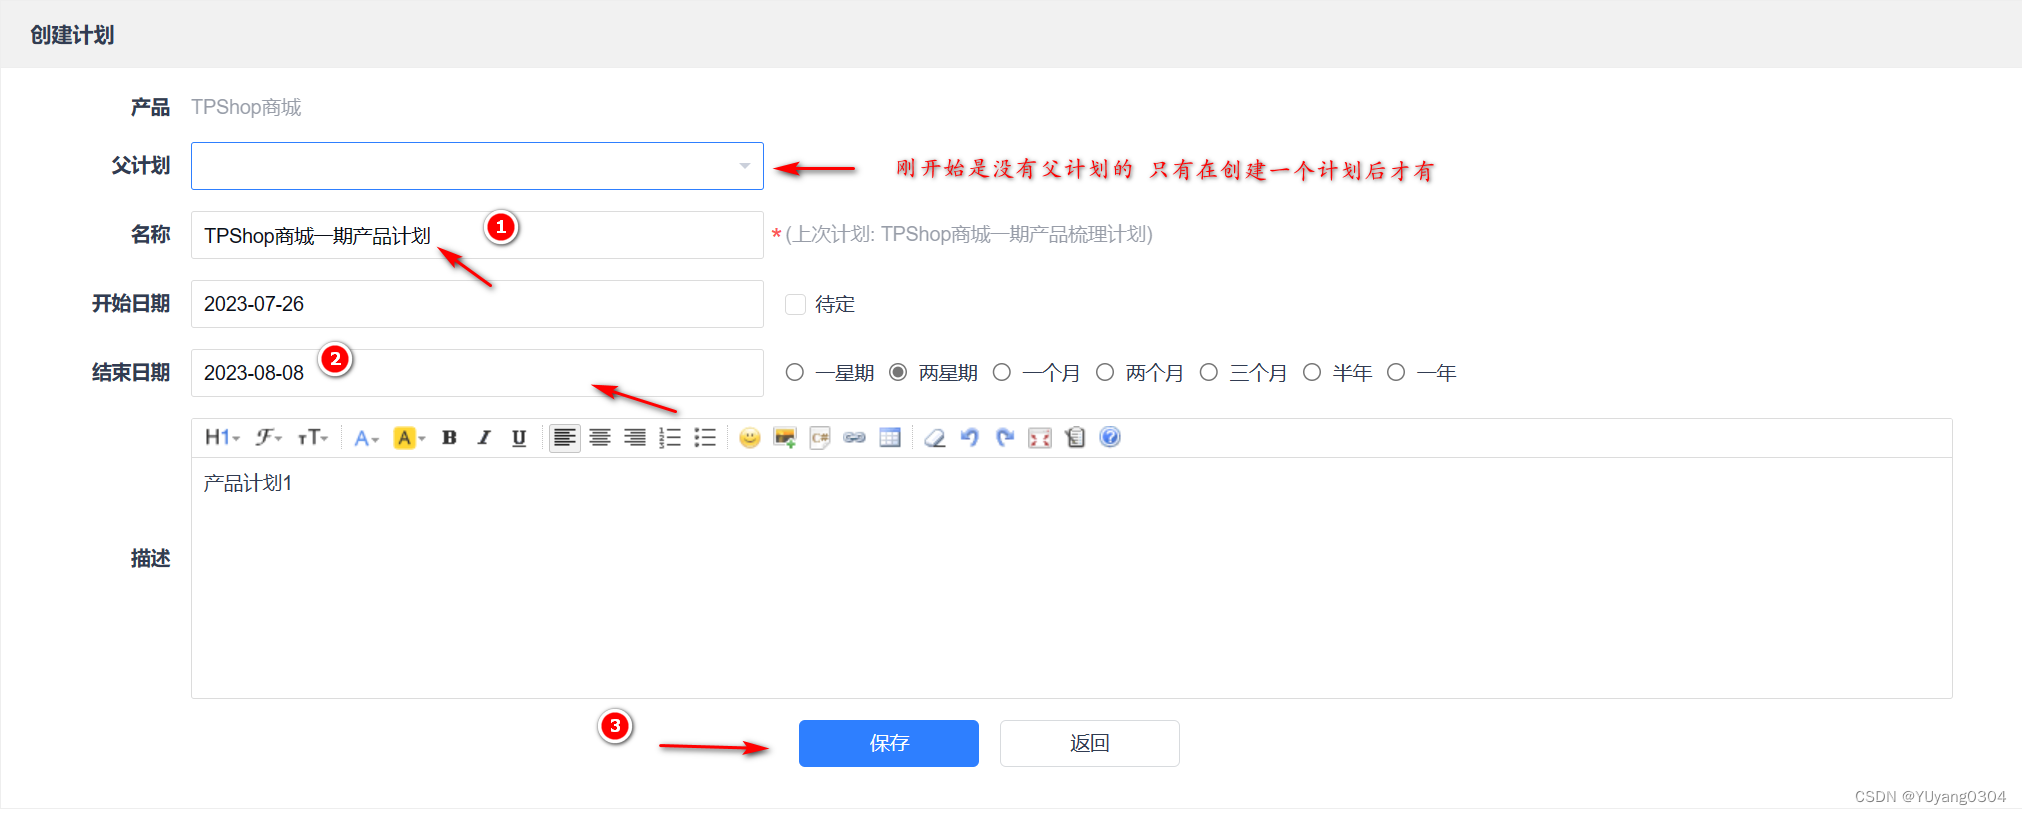Open the yellow highlight color picker

409,438
